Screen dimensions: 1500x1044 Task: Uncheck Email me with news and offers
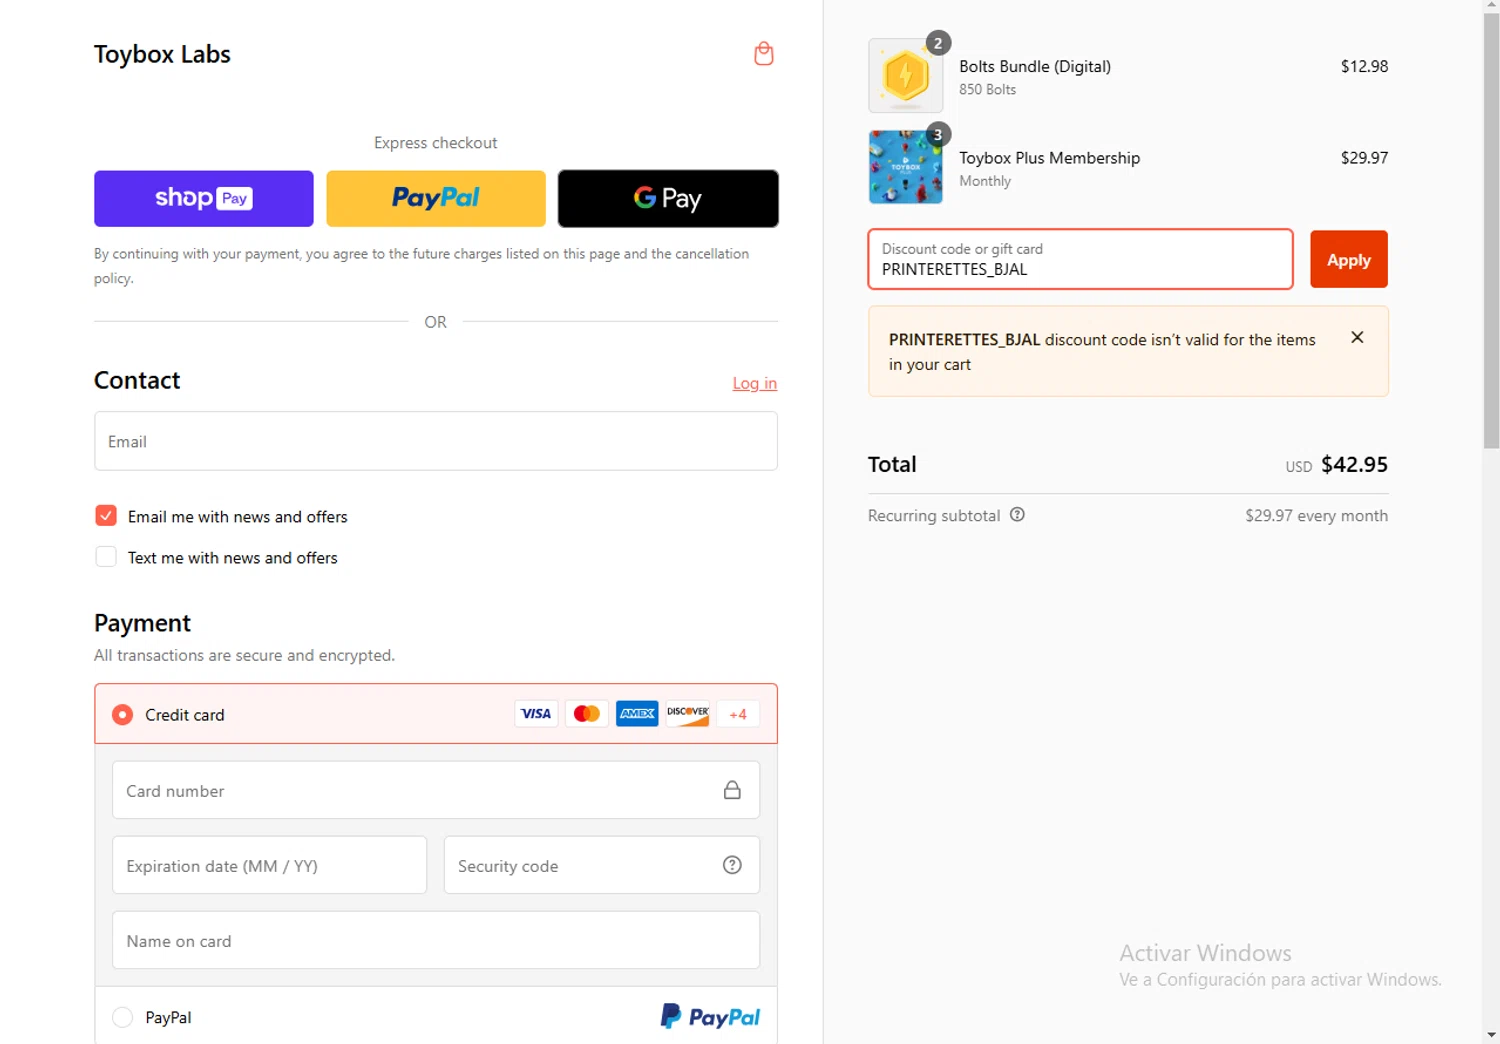(x=106, y=516)
